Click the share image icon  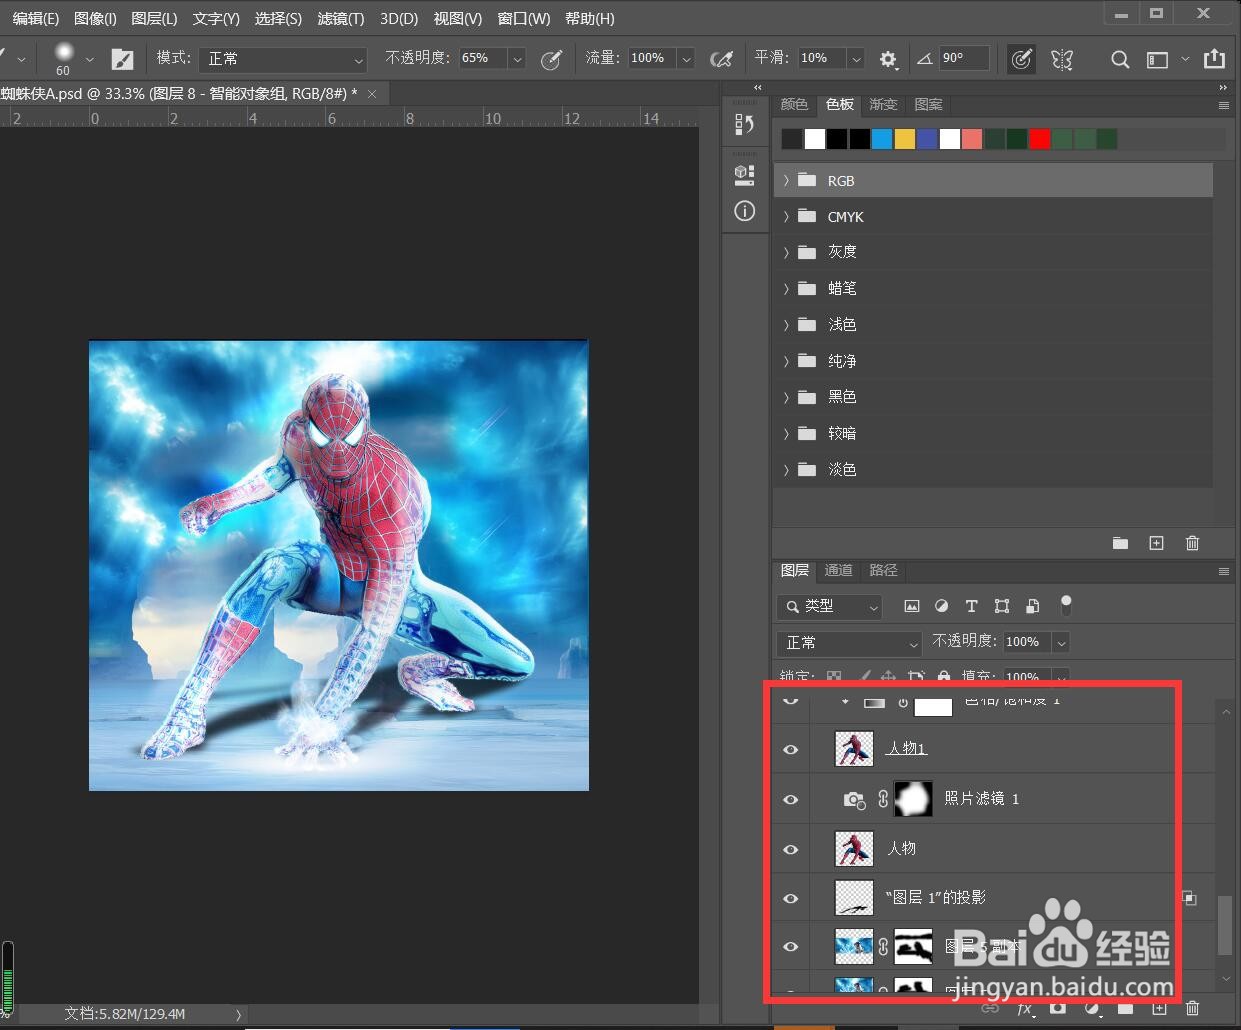1214,58
